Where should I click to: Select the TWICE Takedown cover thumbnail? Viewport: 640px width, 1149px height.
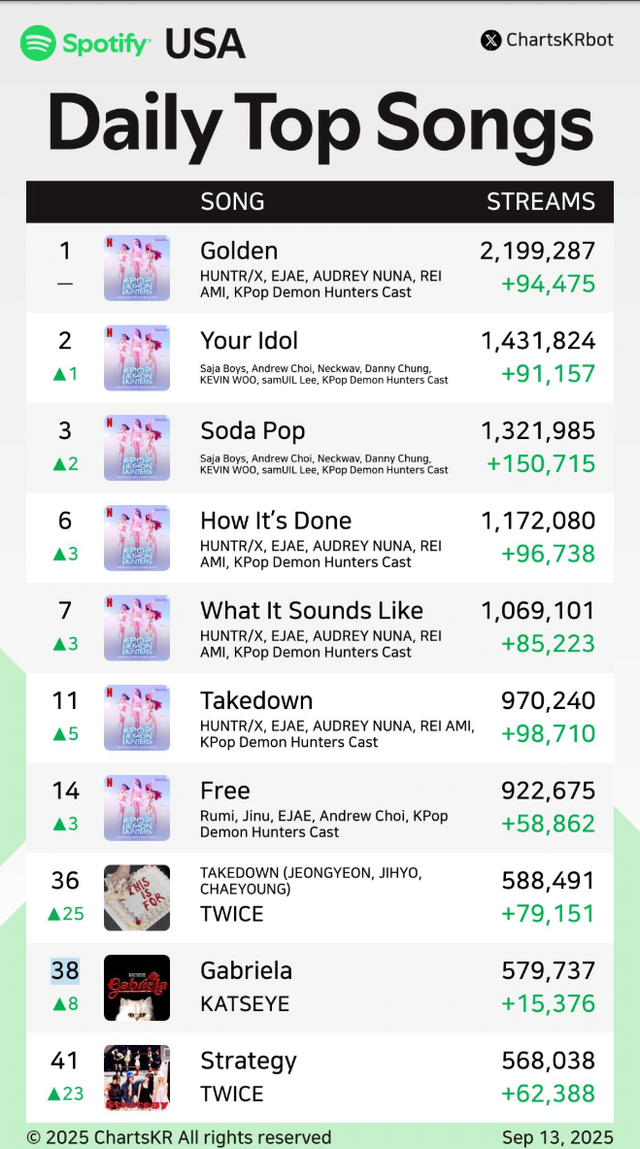click(x=137, y=898)
